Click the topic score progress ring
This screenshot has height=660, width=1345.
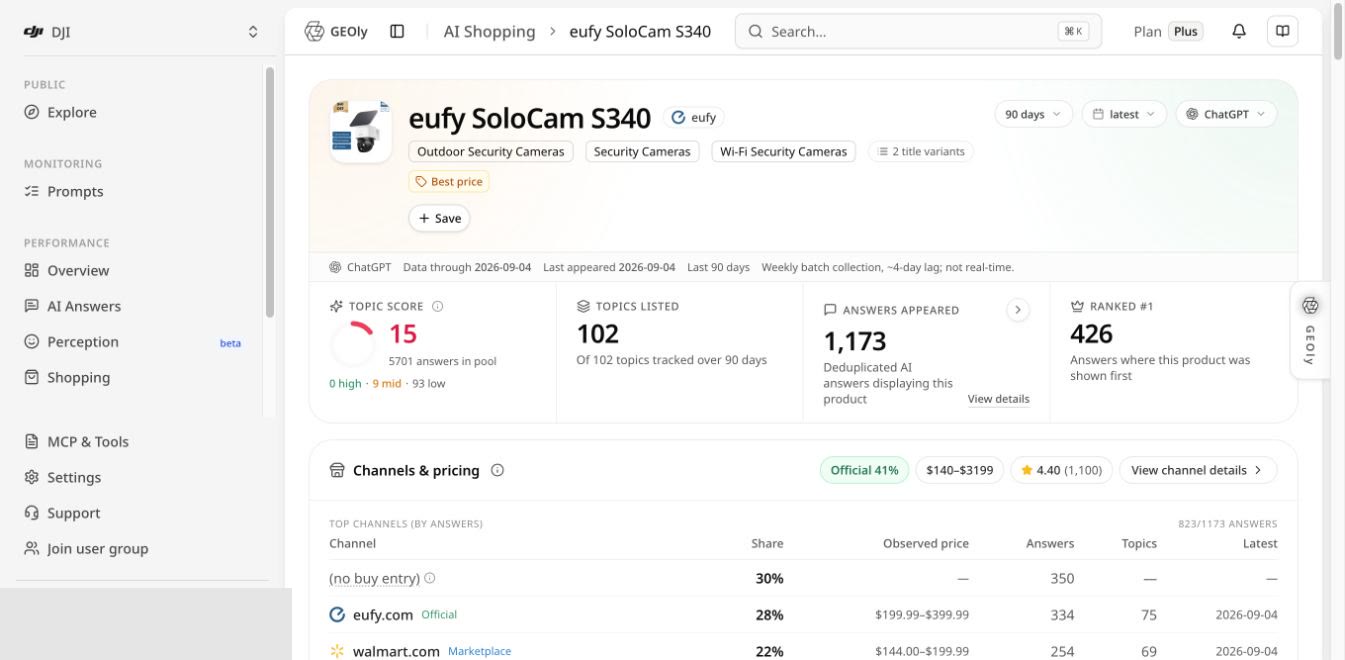[x=353, y=344]
